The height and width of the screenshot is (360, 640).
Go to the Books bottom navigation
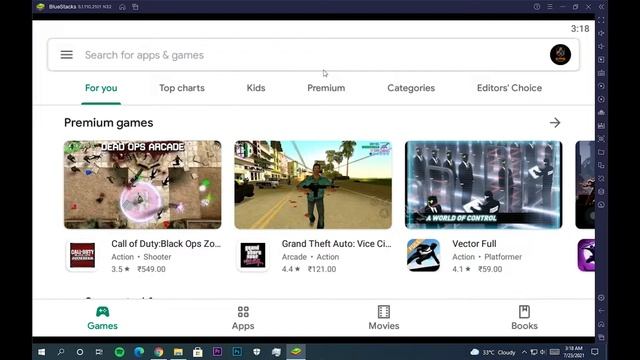(524, 318)
